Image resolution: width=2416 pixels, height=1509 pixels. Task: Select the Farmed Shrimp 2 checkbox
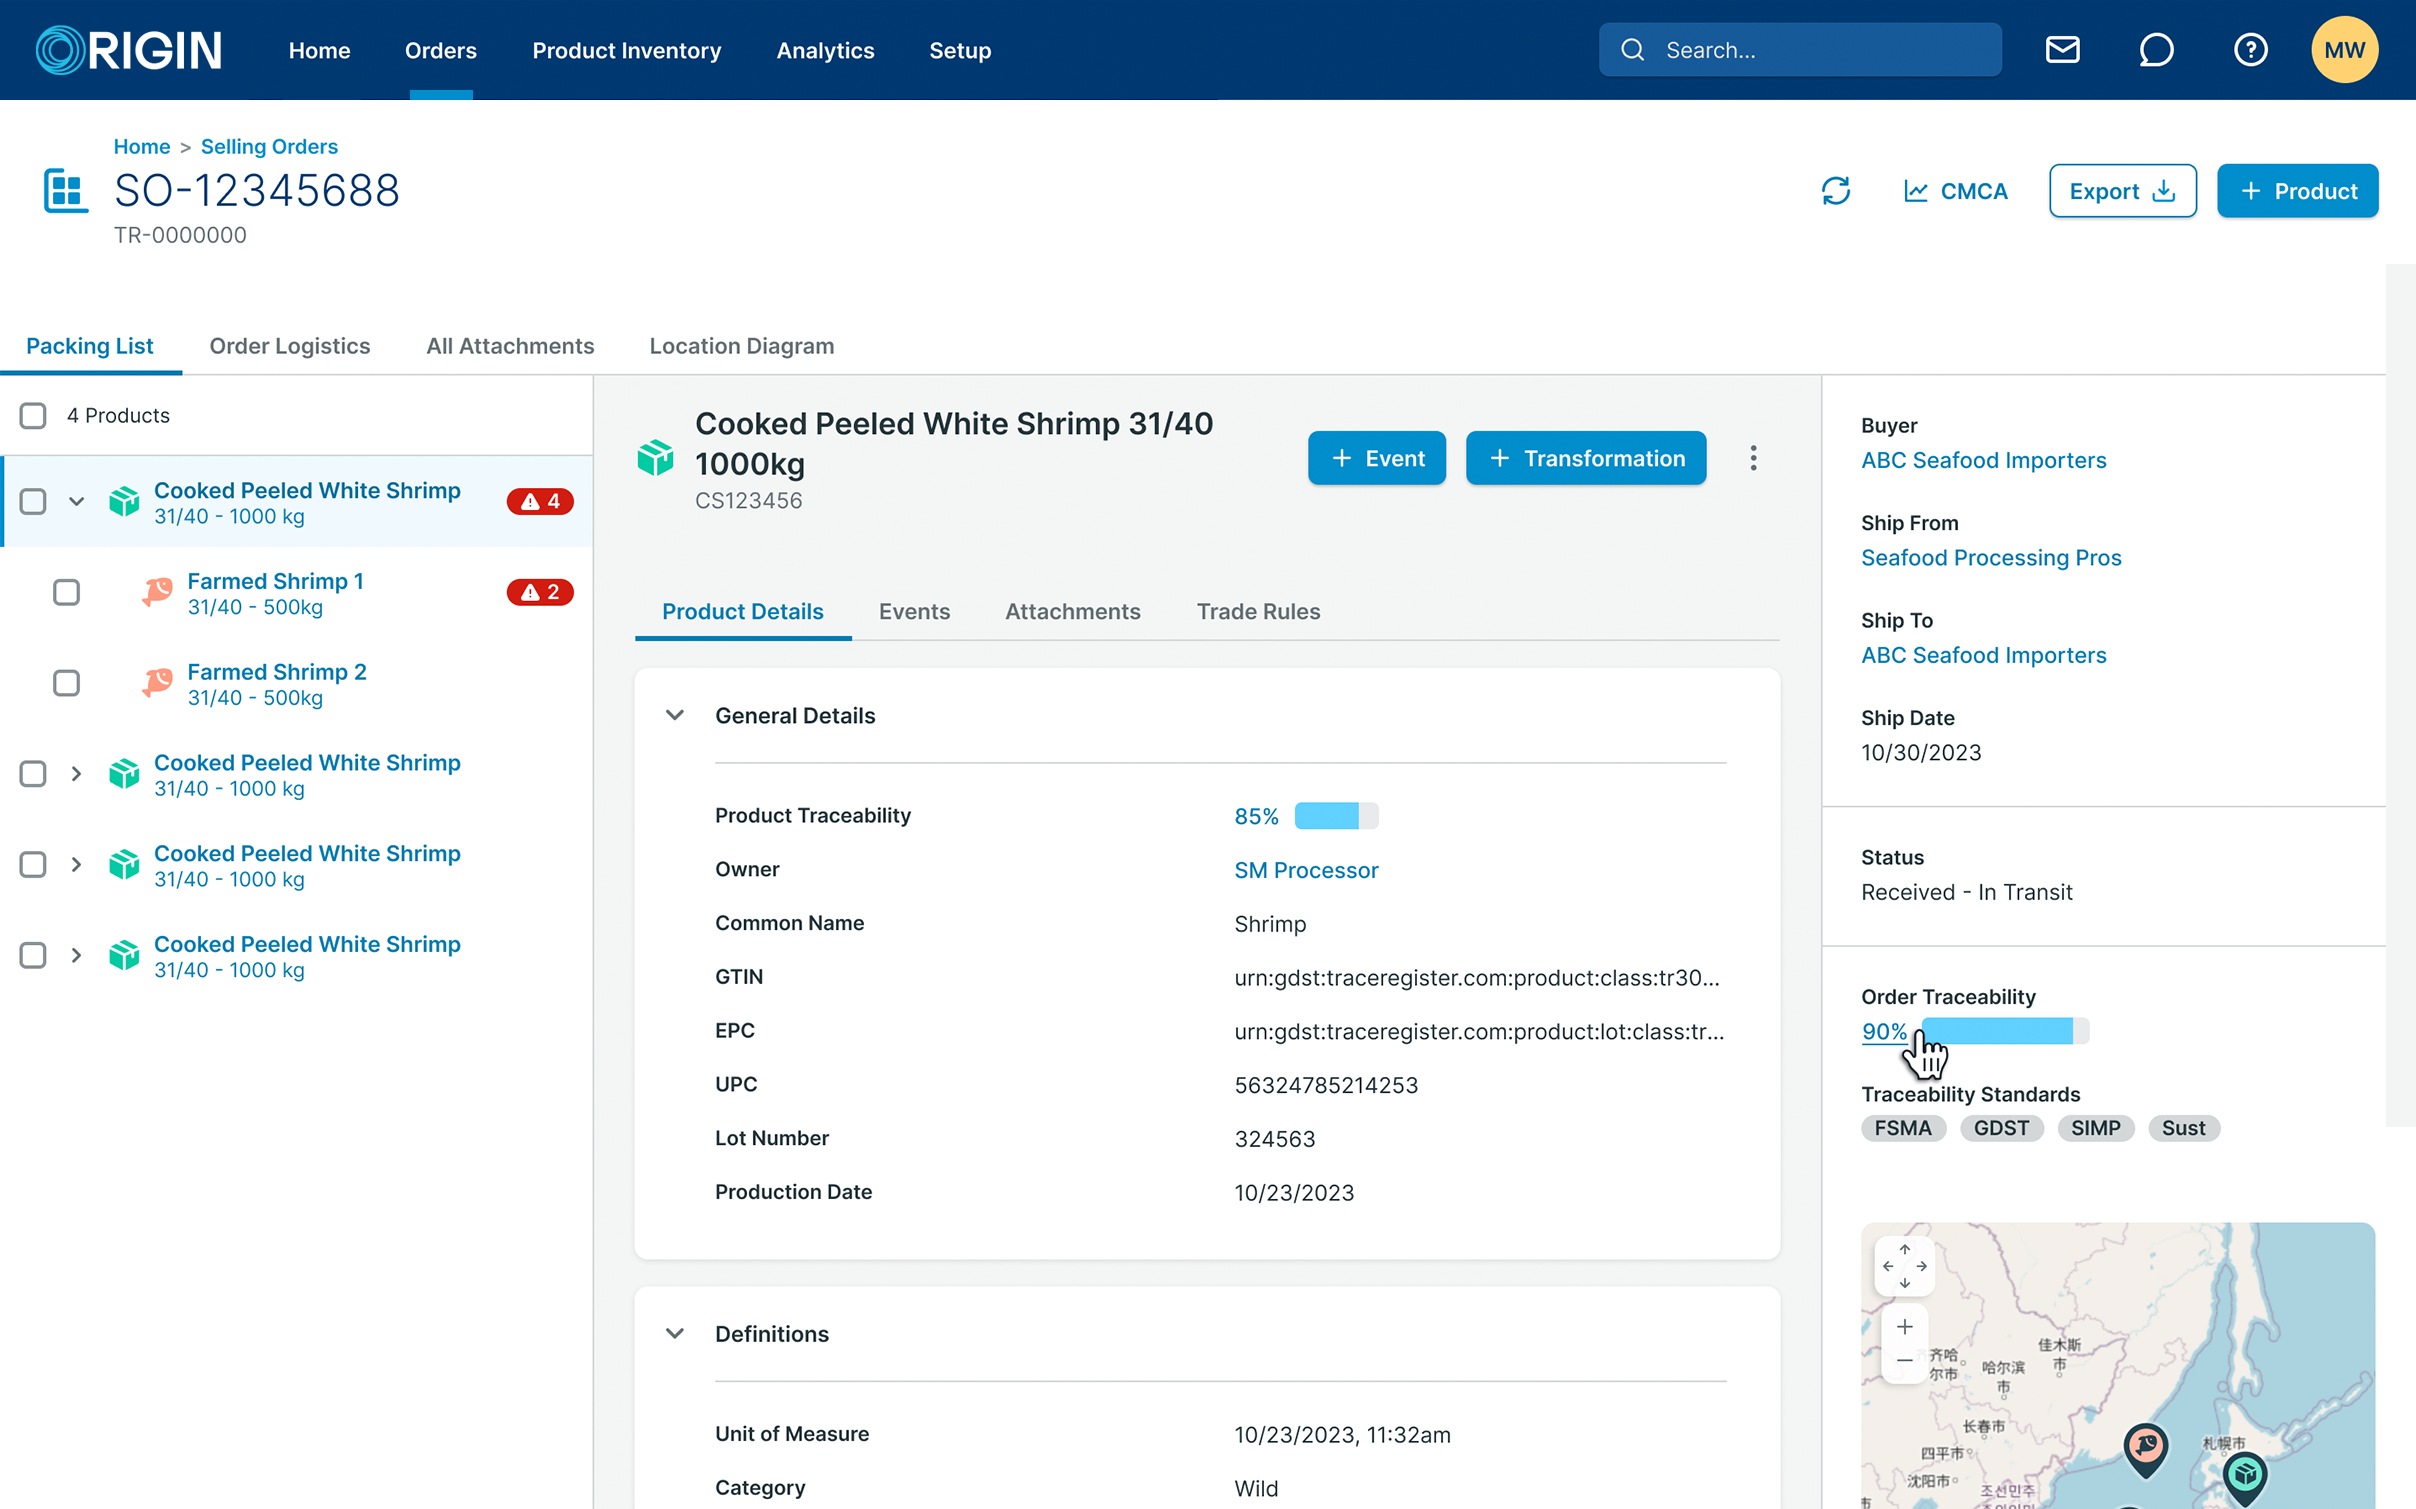66,684
